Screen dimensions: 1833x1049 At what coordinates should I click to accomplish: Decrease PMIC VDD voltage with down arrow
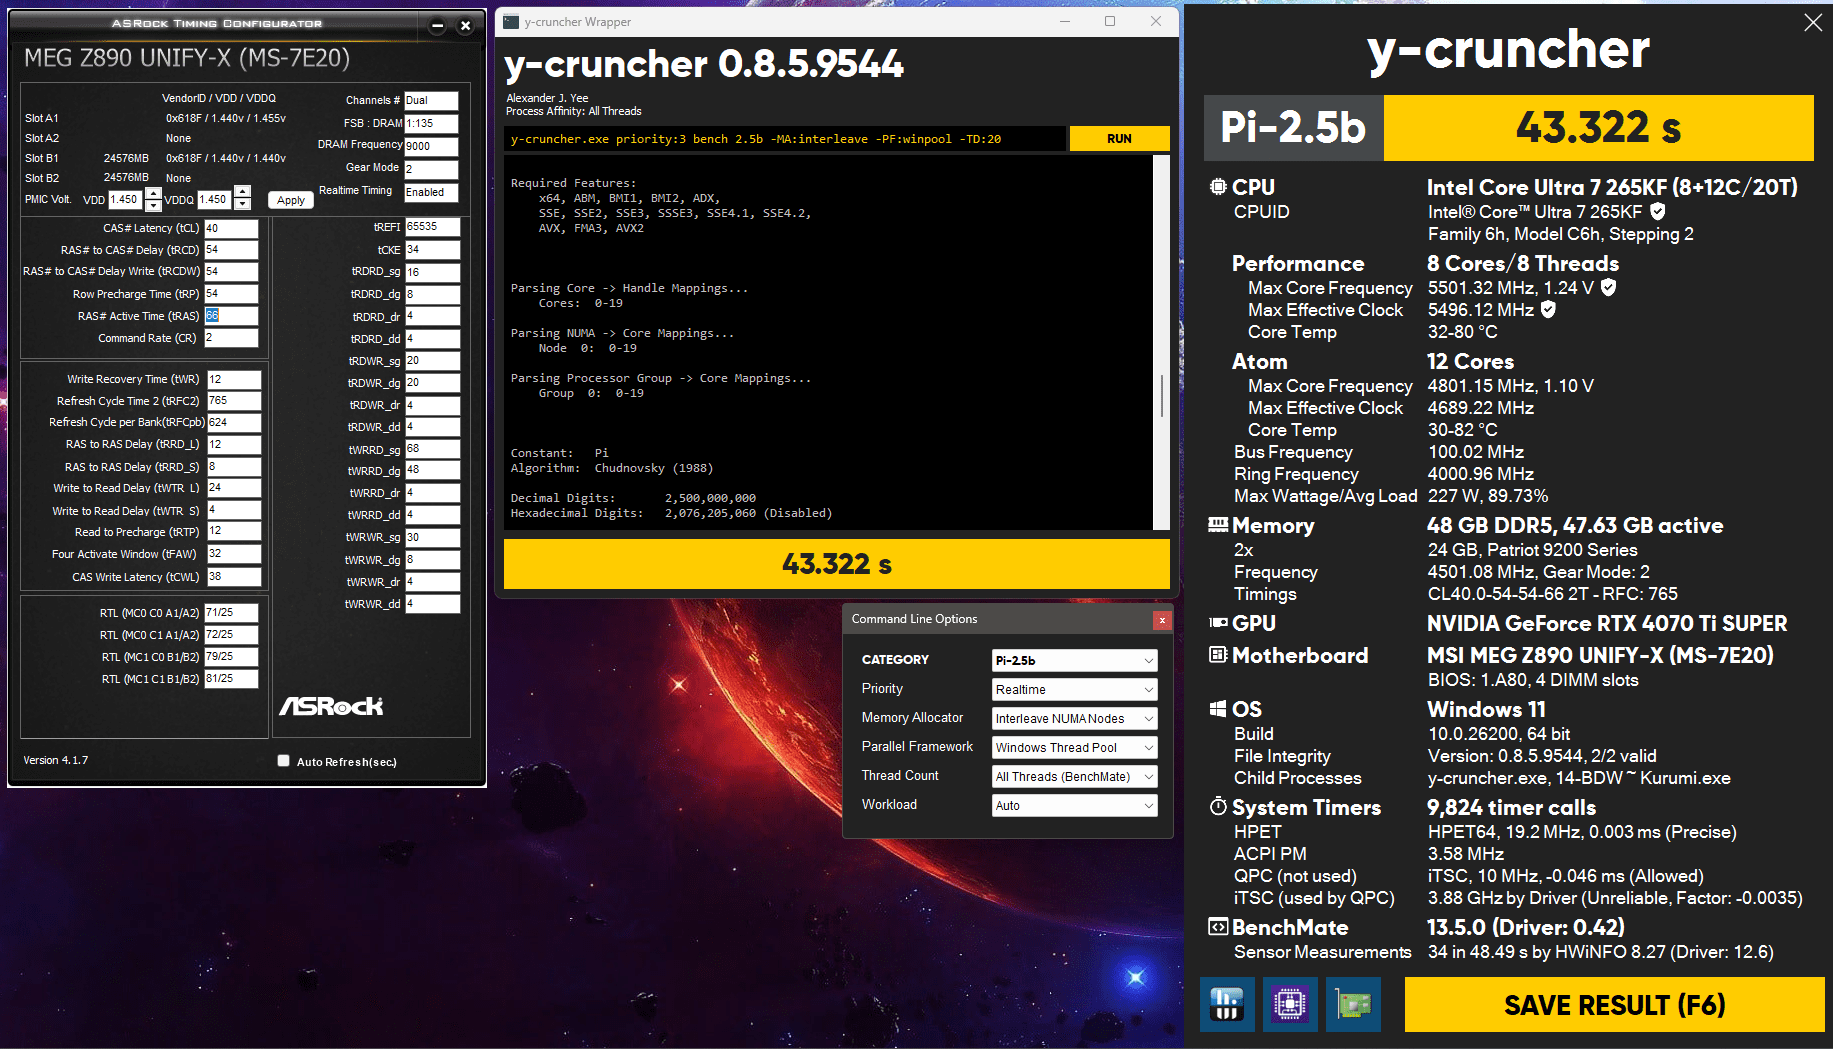tap(153, 206)
